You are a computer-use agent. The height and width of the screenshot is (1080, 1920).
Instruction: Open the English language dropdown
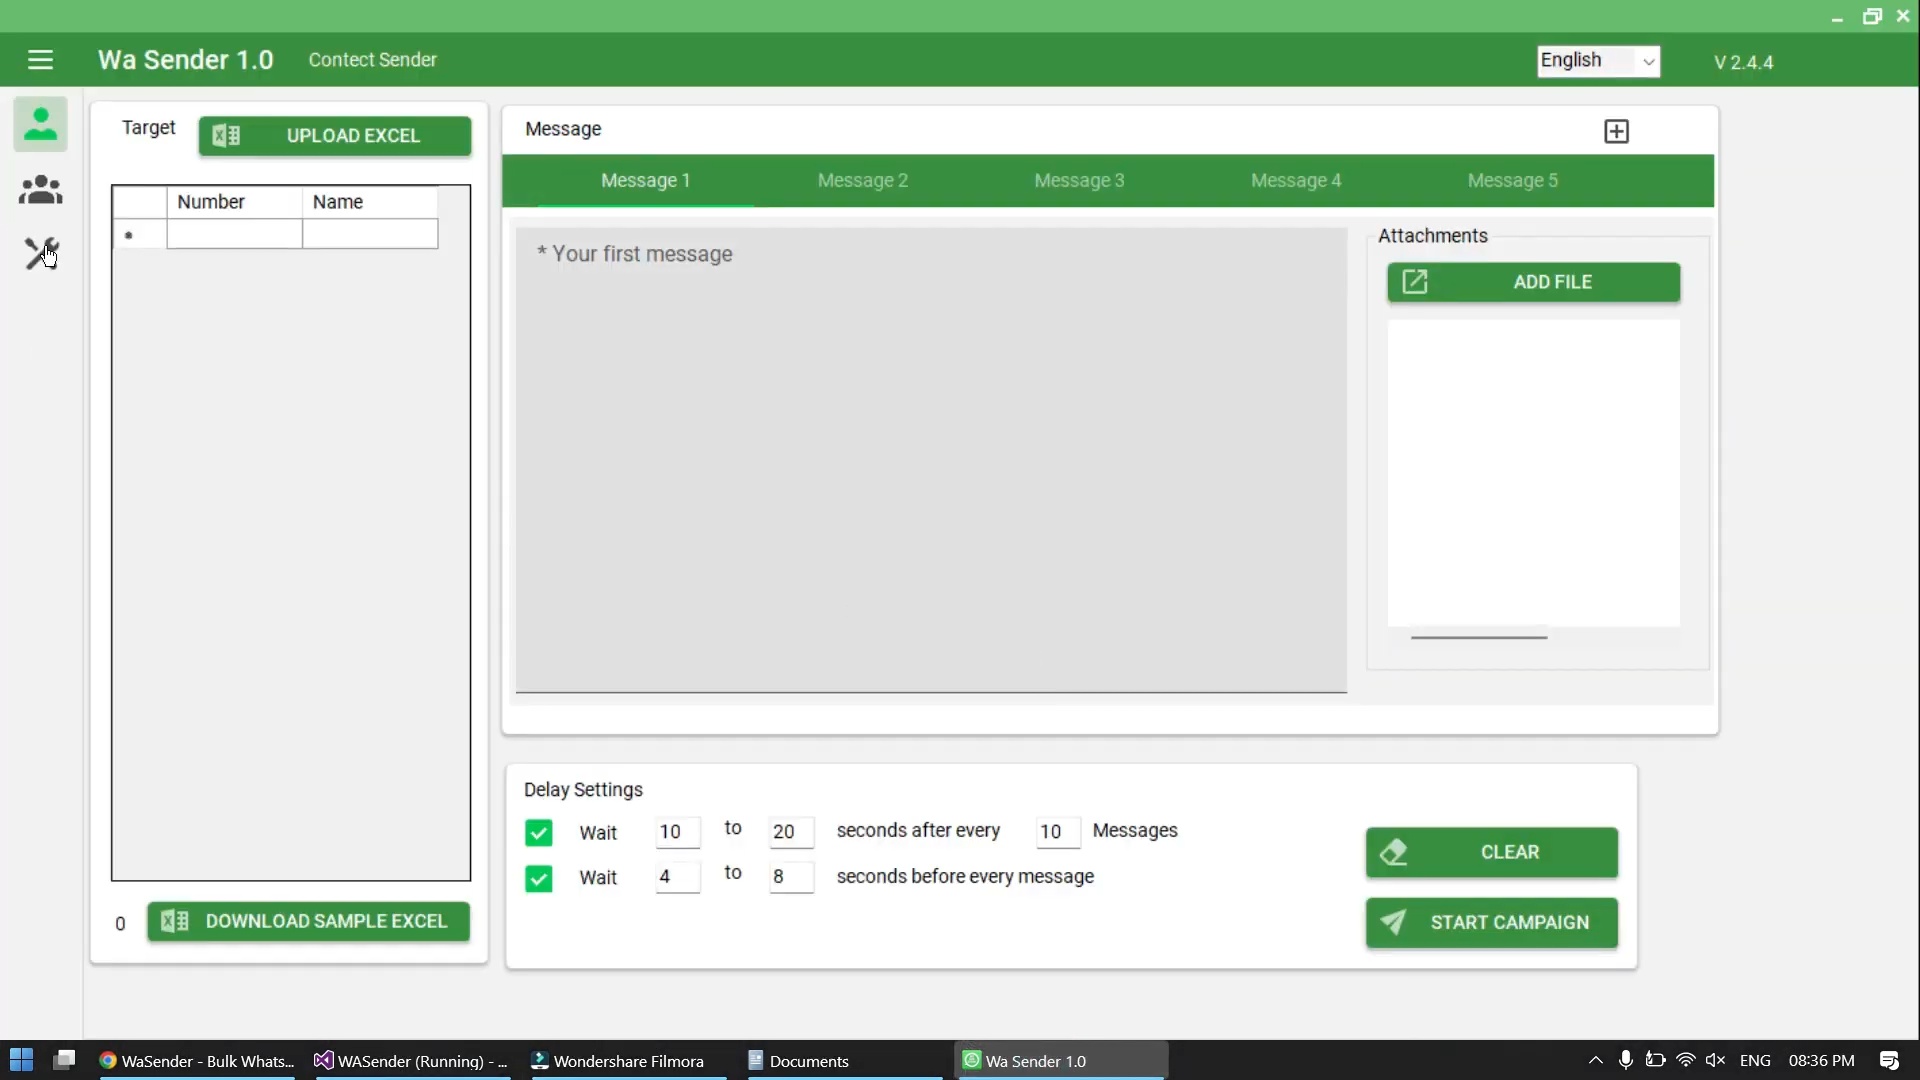pos(1598,61)
